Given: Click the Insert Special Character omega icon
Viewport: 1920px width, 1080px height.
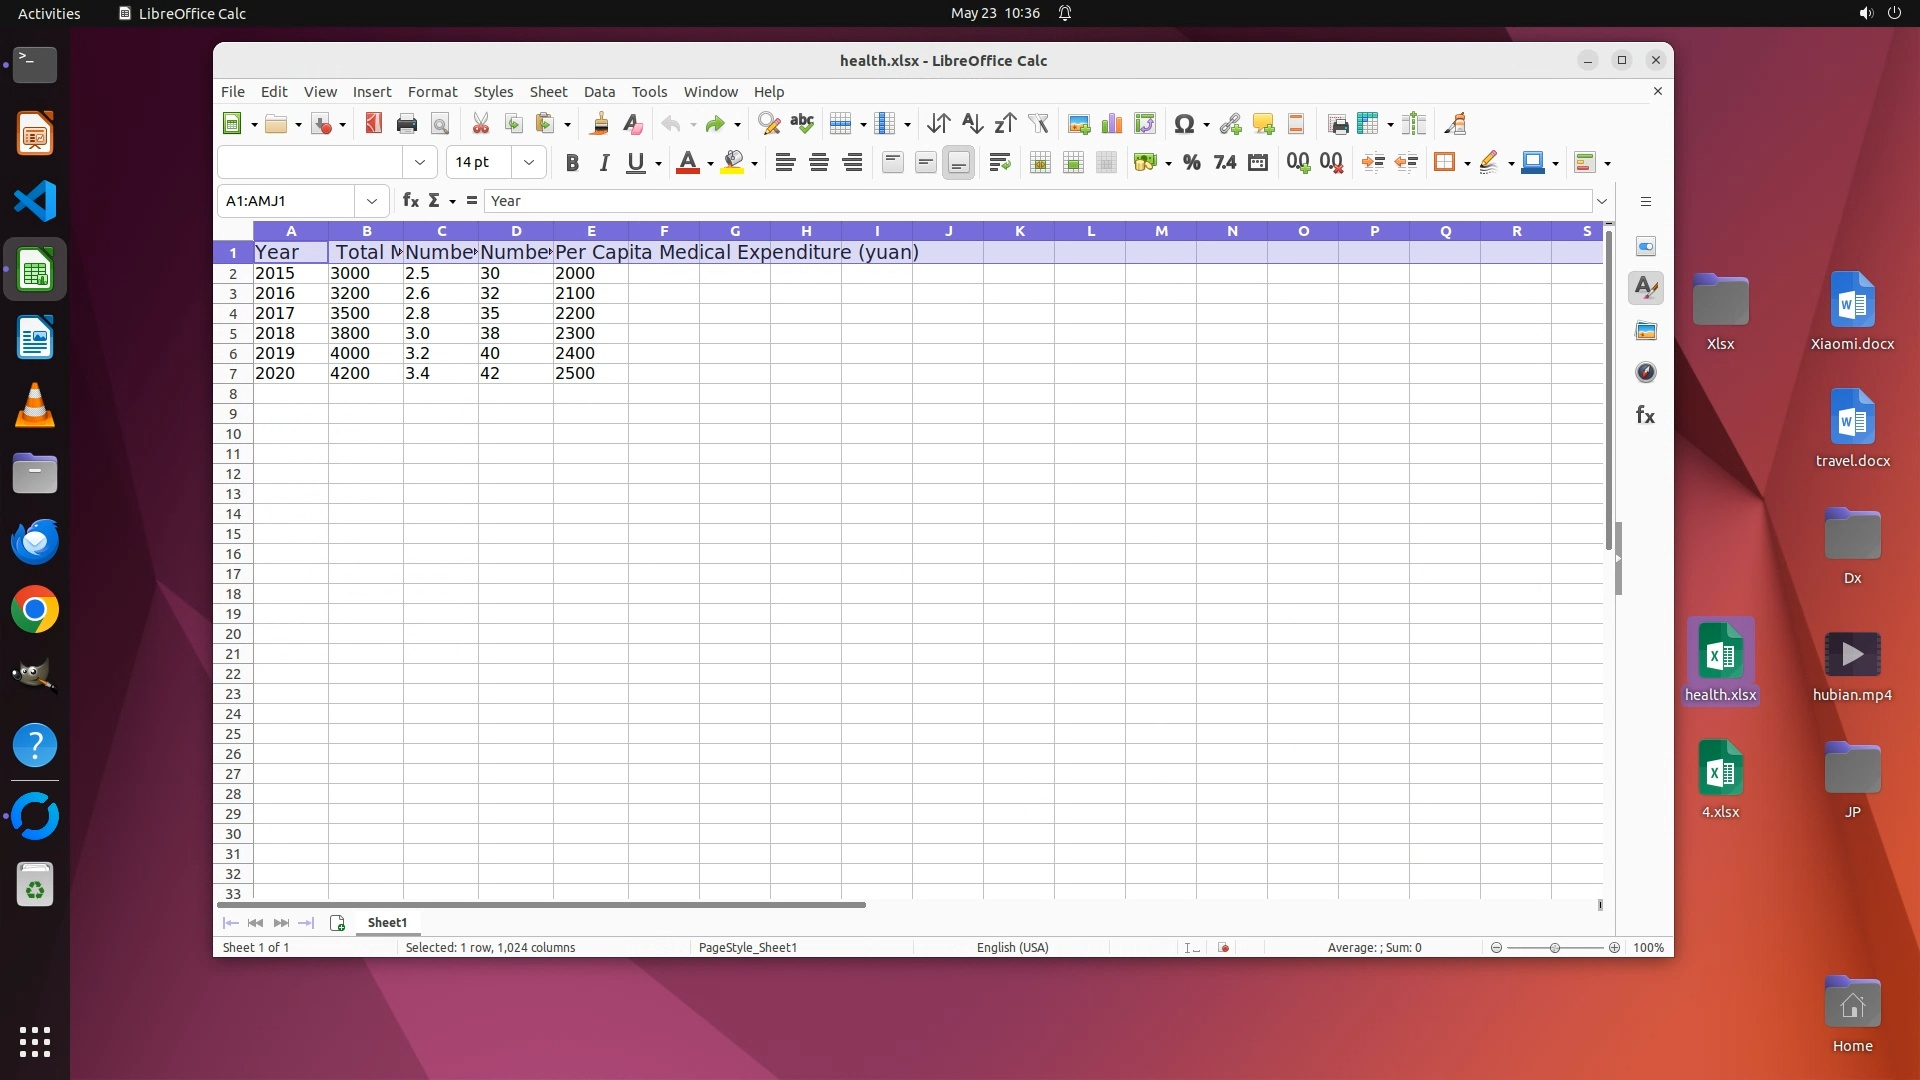Looking at the screenshot, I should point(1184,124).
